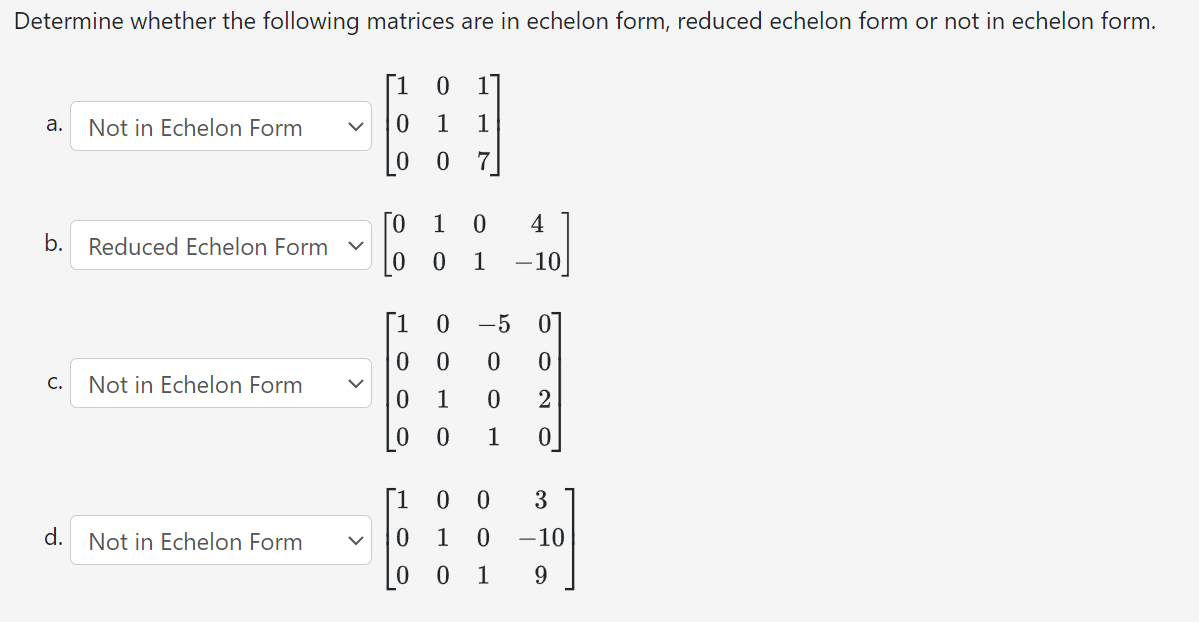Click the chevron arrow on dropdown b

[356, 246]
